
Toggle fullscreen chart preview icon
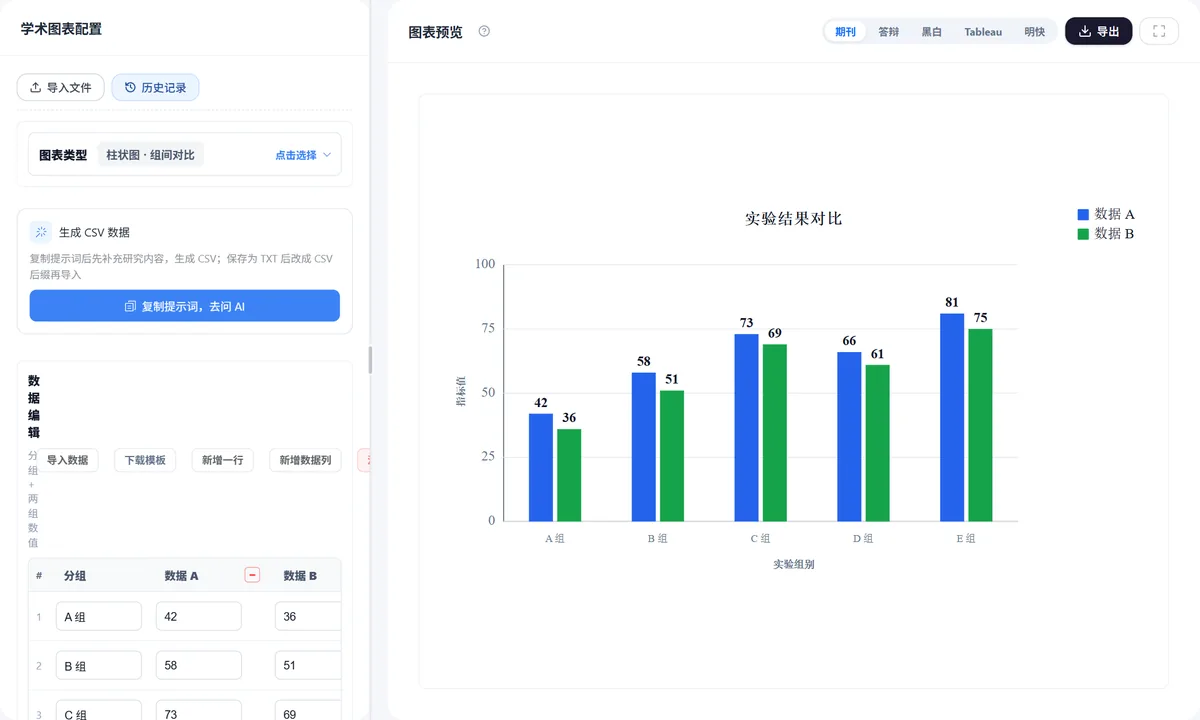[x=1159, y=31]
